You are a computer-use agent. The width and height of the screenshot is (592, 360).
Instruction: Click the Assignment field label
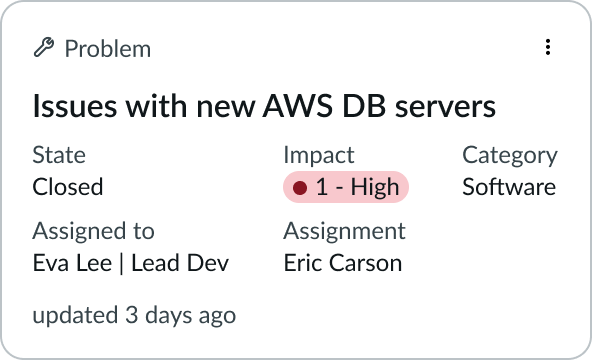tap(344, 231)
